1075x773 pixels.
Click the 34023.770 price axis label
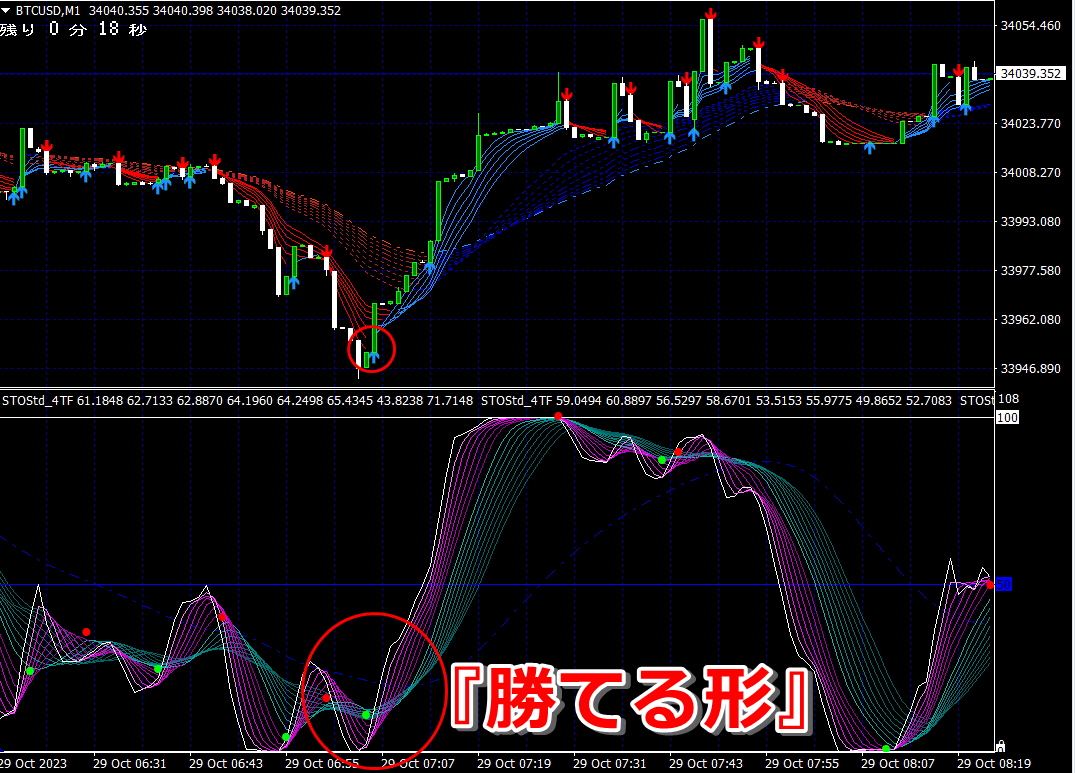point(1030,123)
